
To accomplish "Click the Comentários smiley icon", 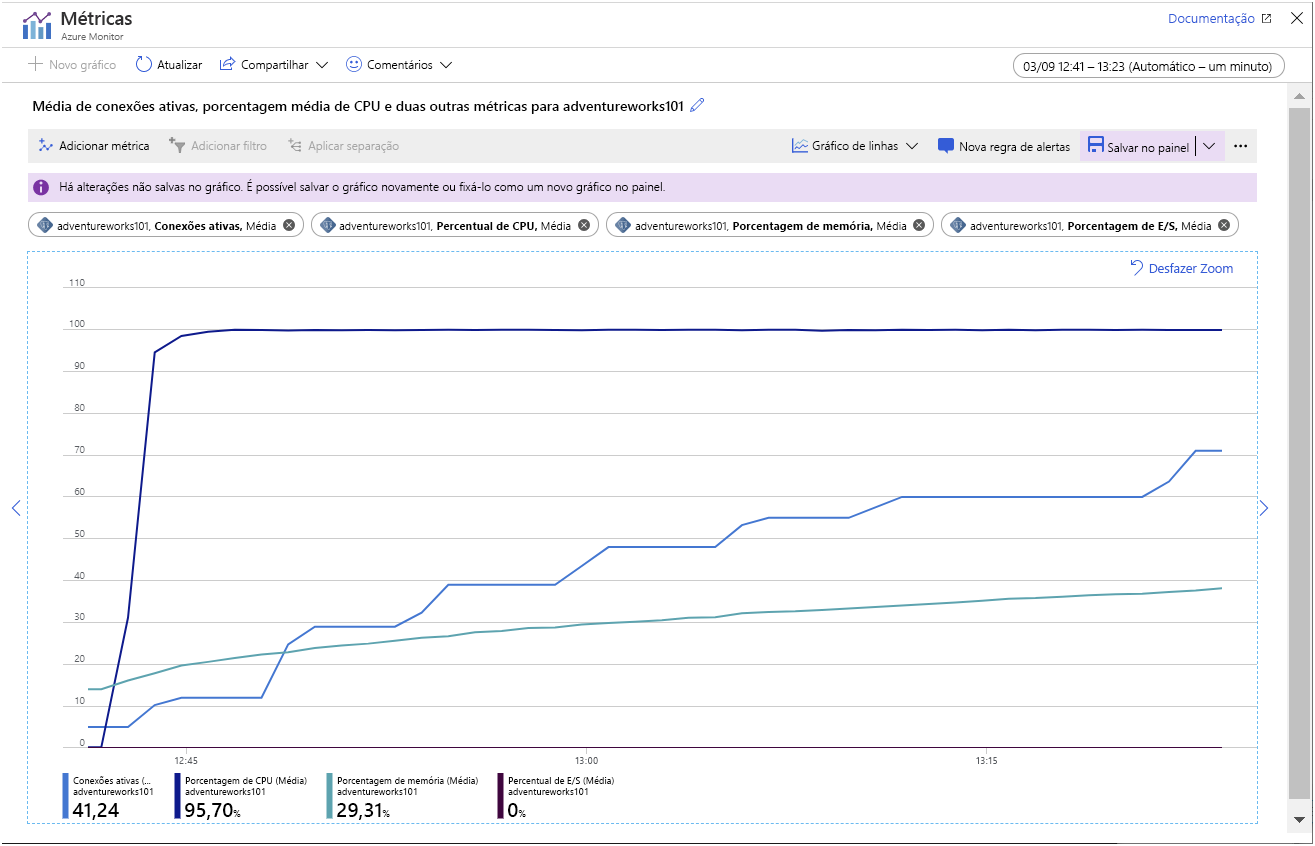I will [353, 64].
